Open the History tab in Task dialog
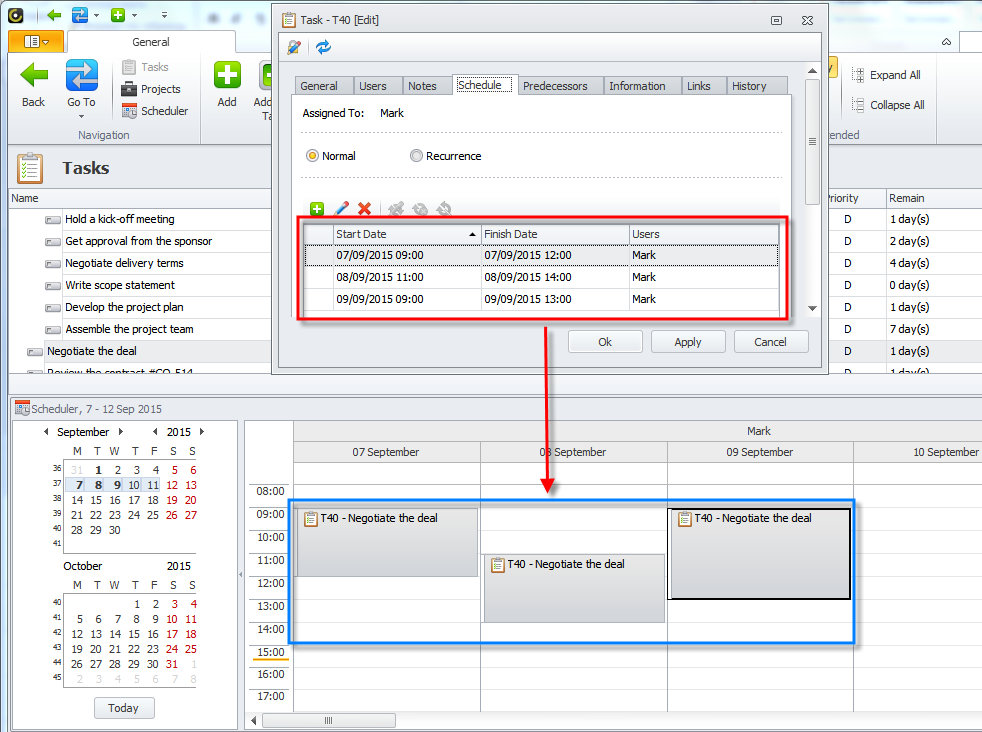982x732 pixels. coord(748,86)
